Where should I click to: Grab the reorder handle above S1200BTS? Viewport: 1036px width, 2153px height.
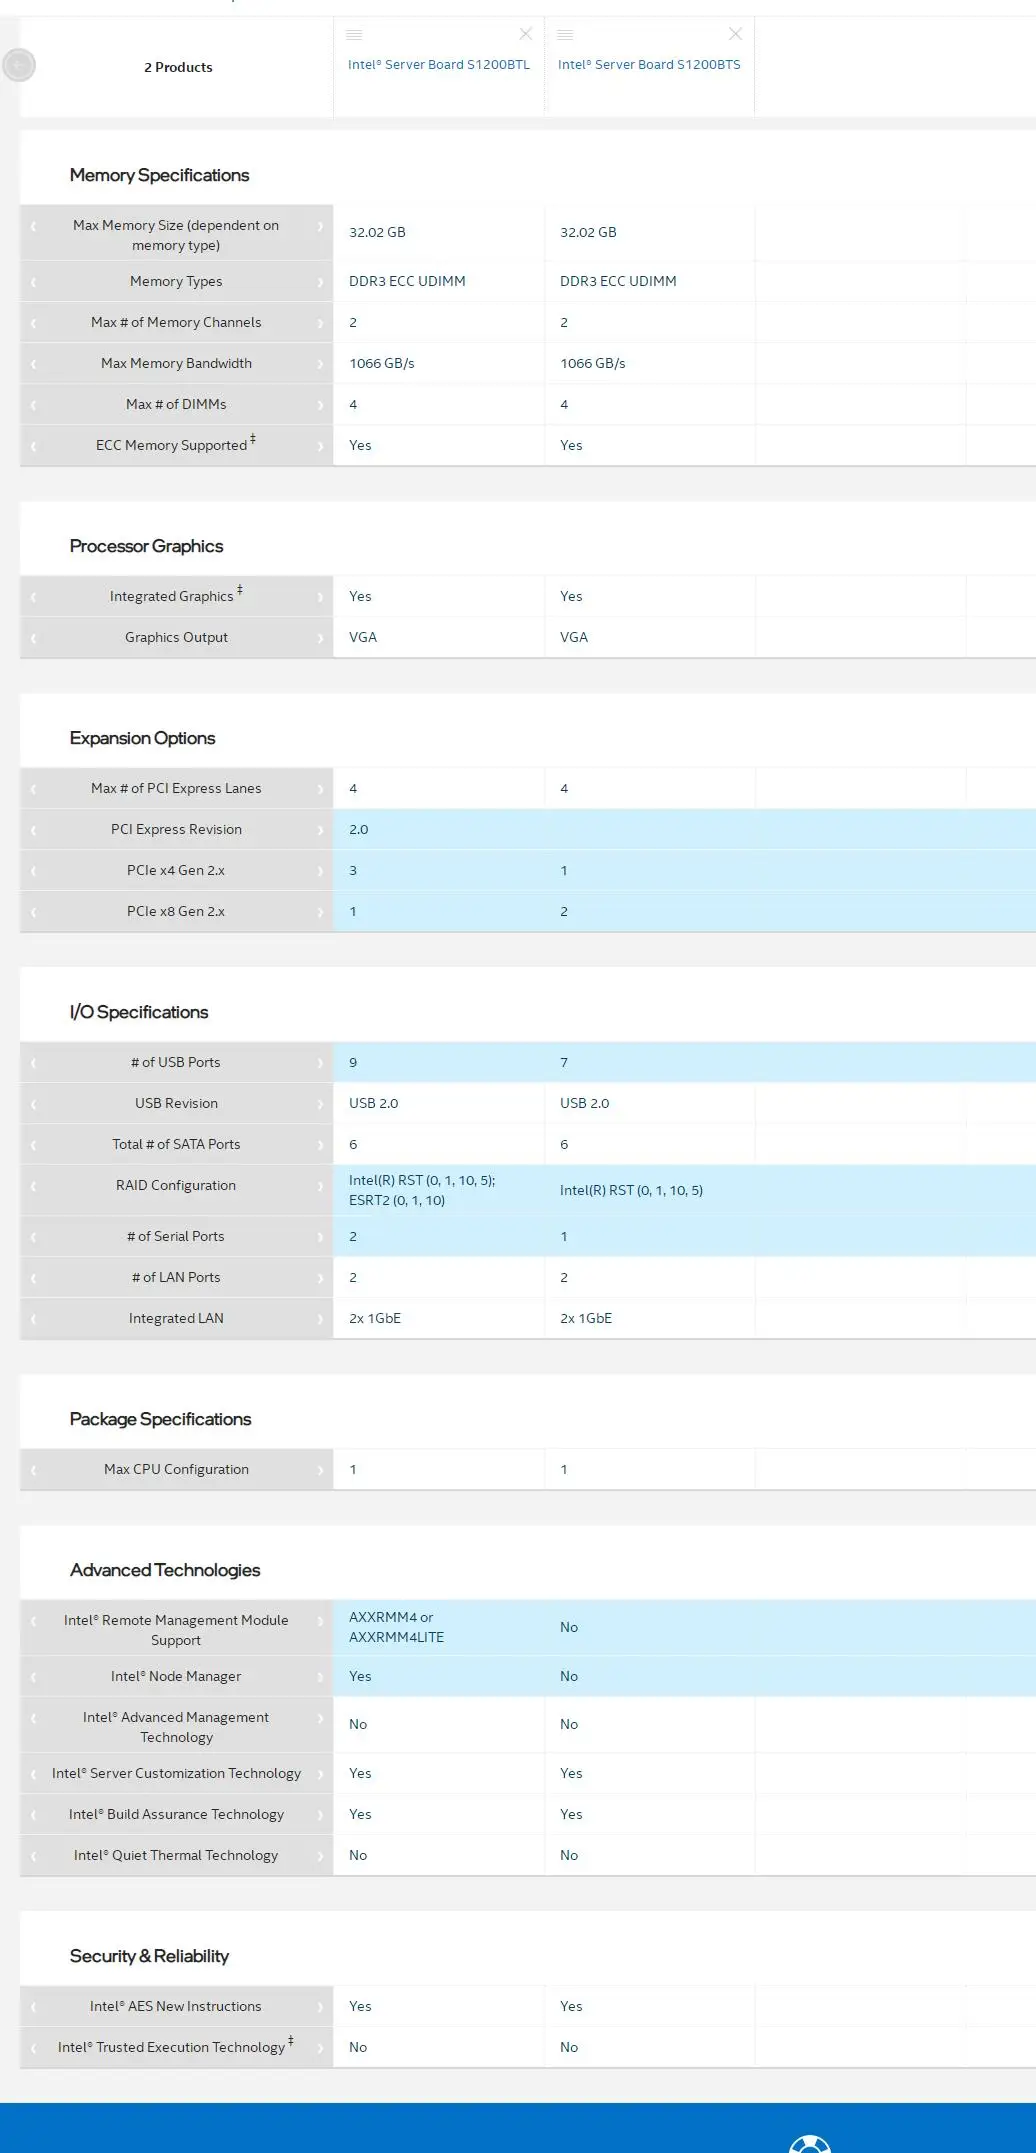(x=565, y=34)
